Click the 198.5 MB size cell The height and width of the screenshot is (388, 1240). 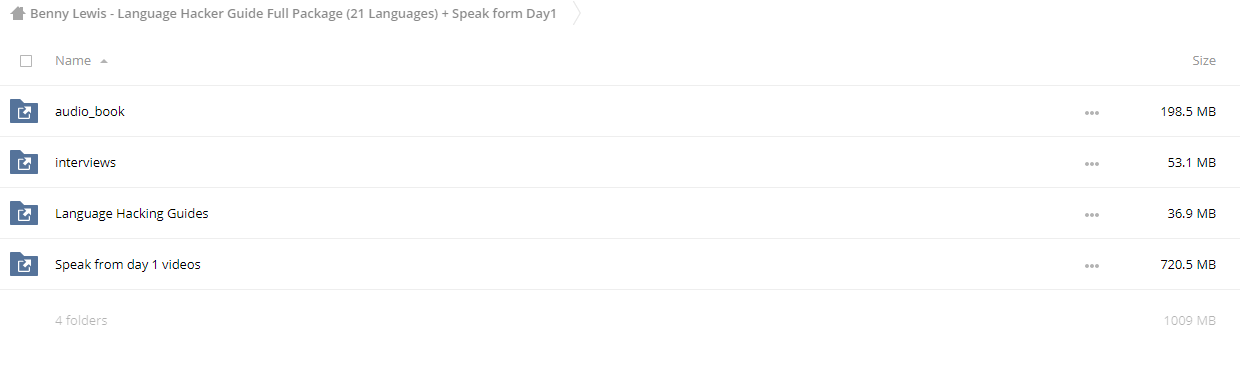1188,111
